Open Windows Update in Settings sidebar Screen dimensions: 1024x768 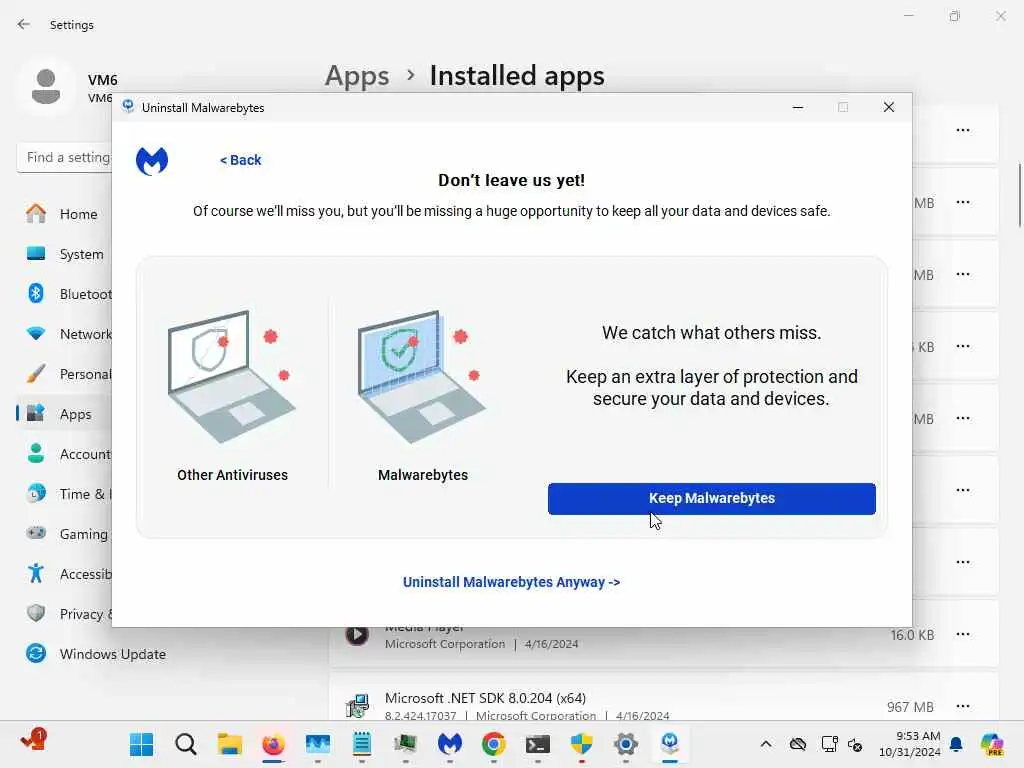(96, 654)
